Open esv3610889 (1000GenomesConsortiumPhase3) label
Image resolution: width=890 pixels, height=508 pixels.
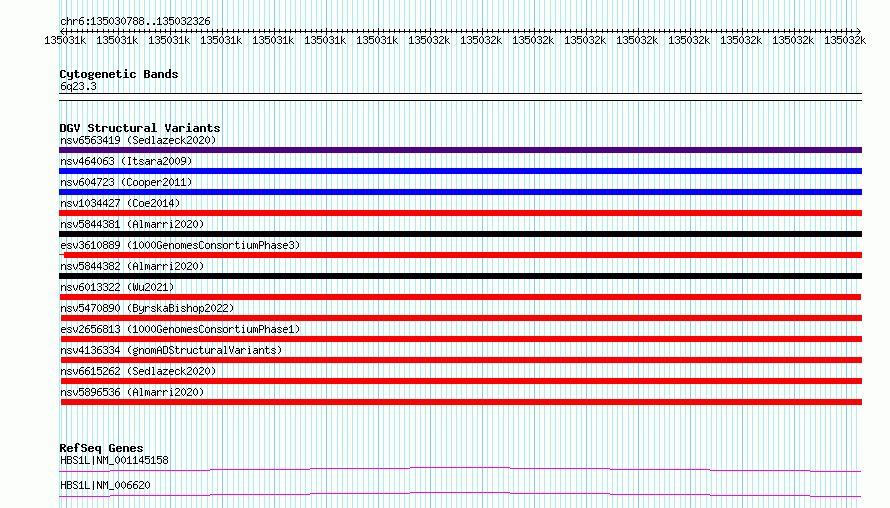pos(180,245)
